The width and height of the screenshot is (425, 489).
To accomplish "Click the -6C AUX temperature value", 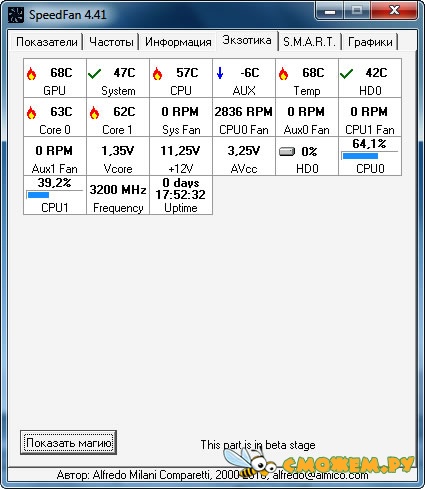I will [x=250, y=73].
